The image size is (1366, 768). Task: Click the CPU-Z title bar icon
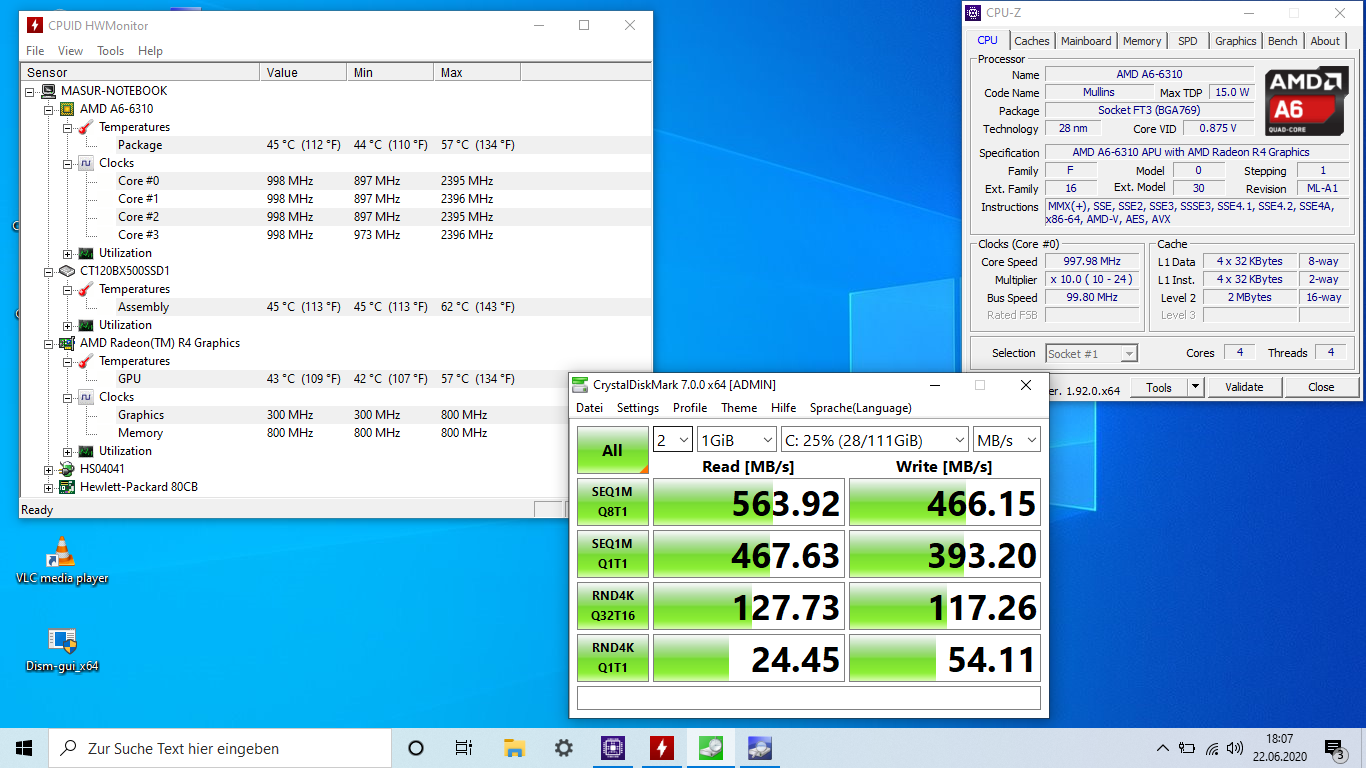(974, 13)
